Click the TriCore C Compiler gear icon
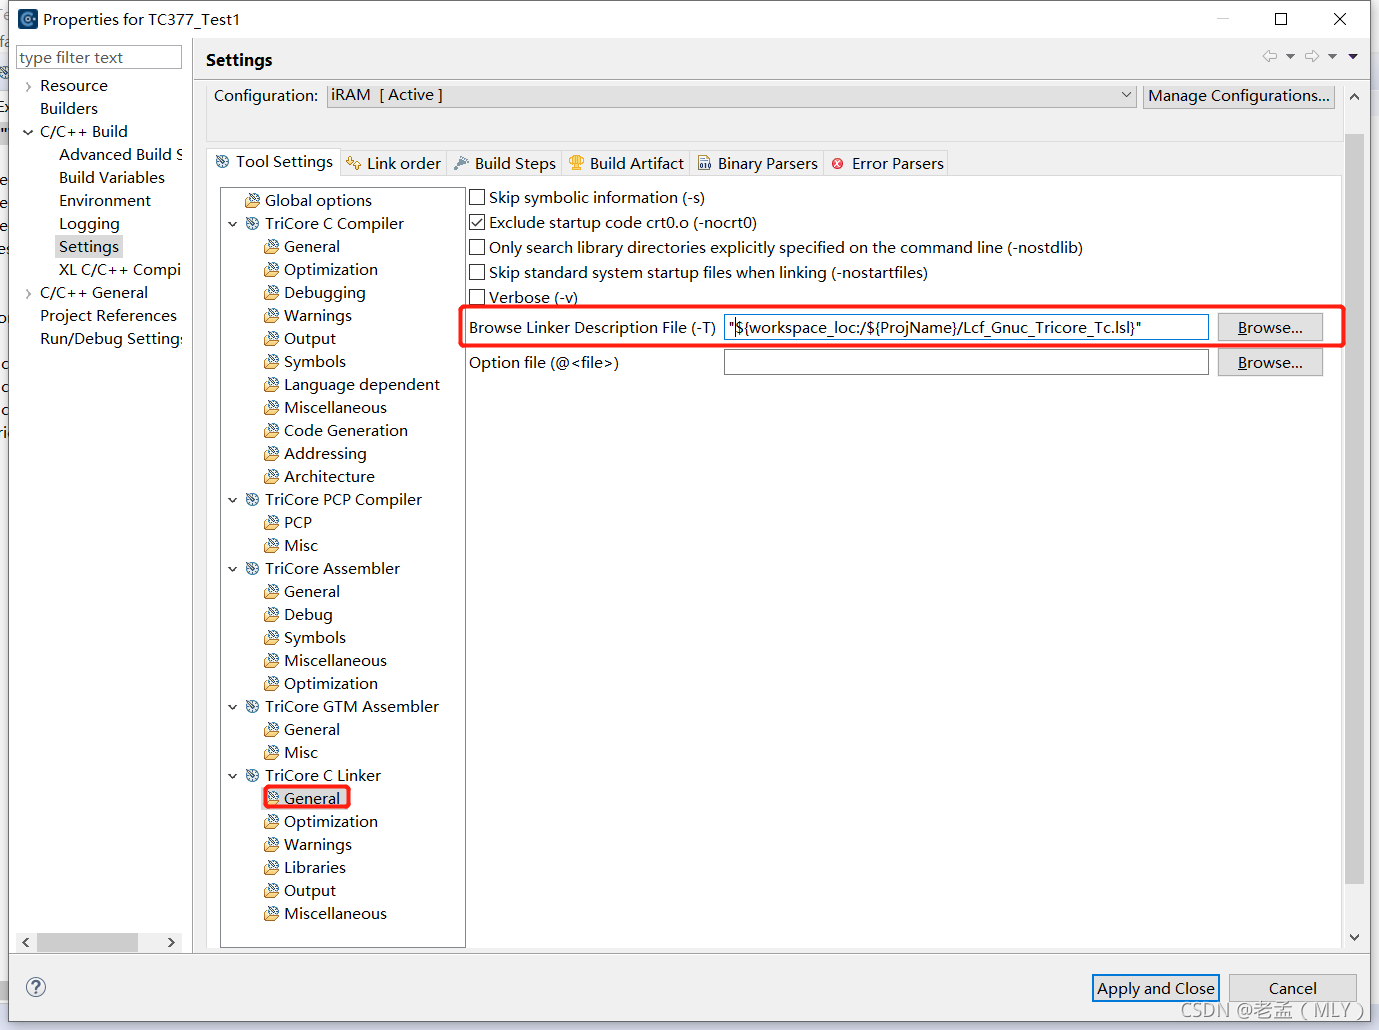 [x=253, y=223]
